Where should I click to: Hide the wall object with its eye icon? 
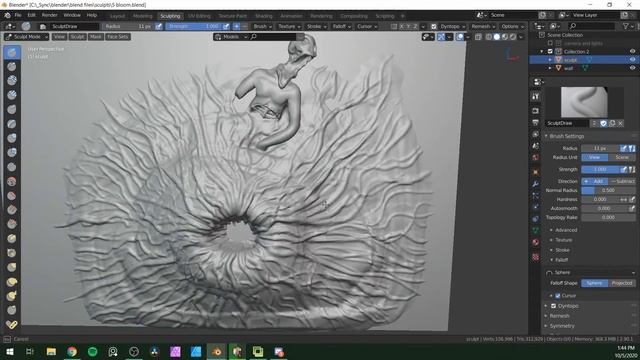[x=632, y=68]
